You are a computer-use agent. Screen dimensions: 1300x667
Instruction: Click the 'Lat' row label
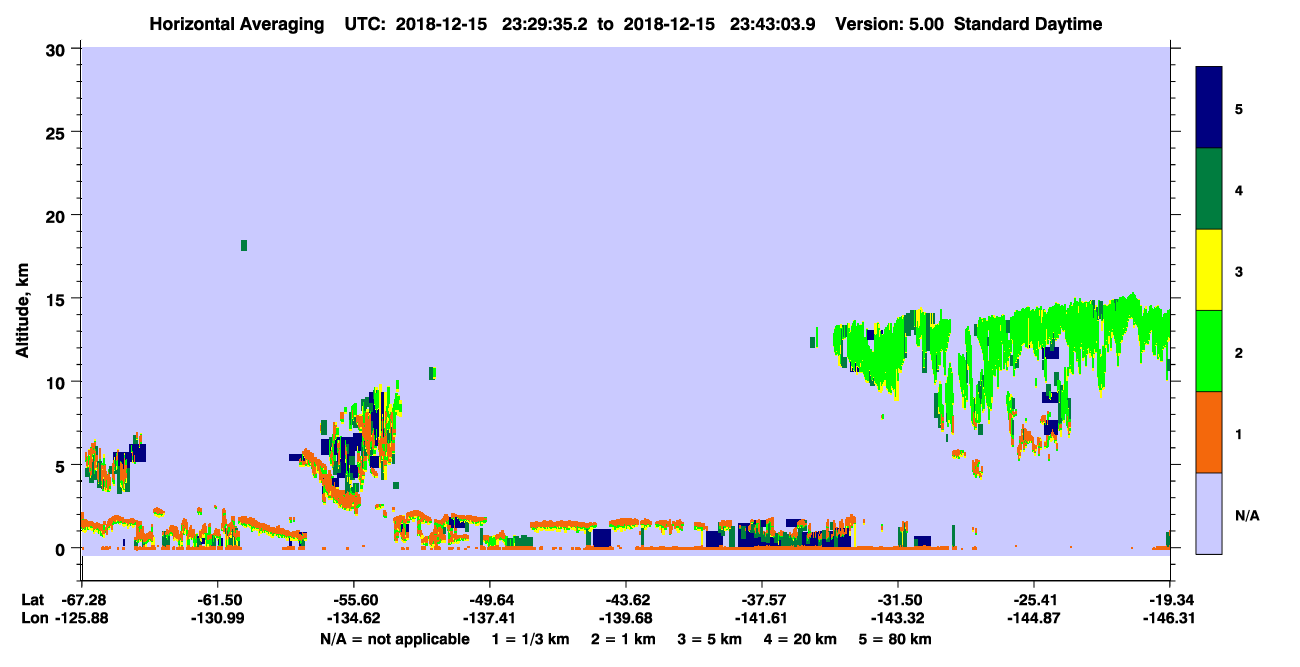tap(32, 600)
